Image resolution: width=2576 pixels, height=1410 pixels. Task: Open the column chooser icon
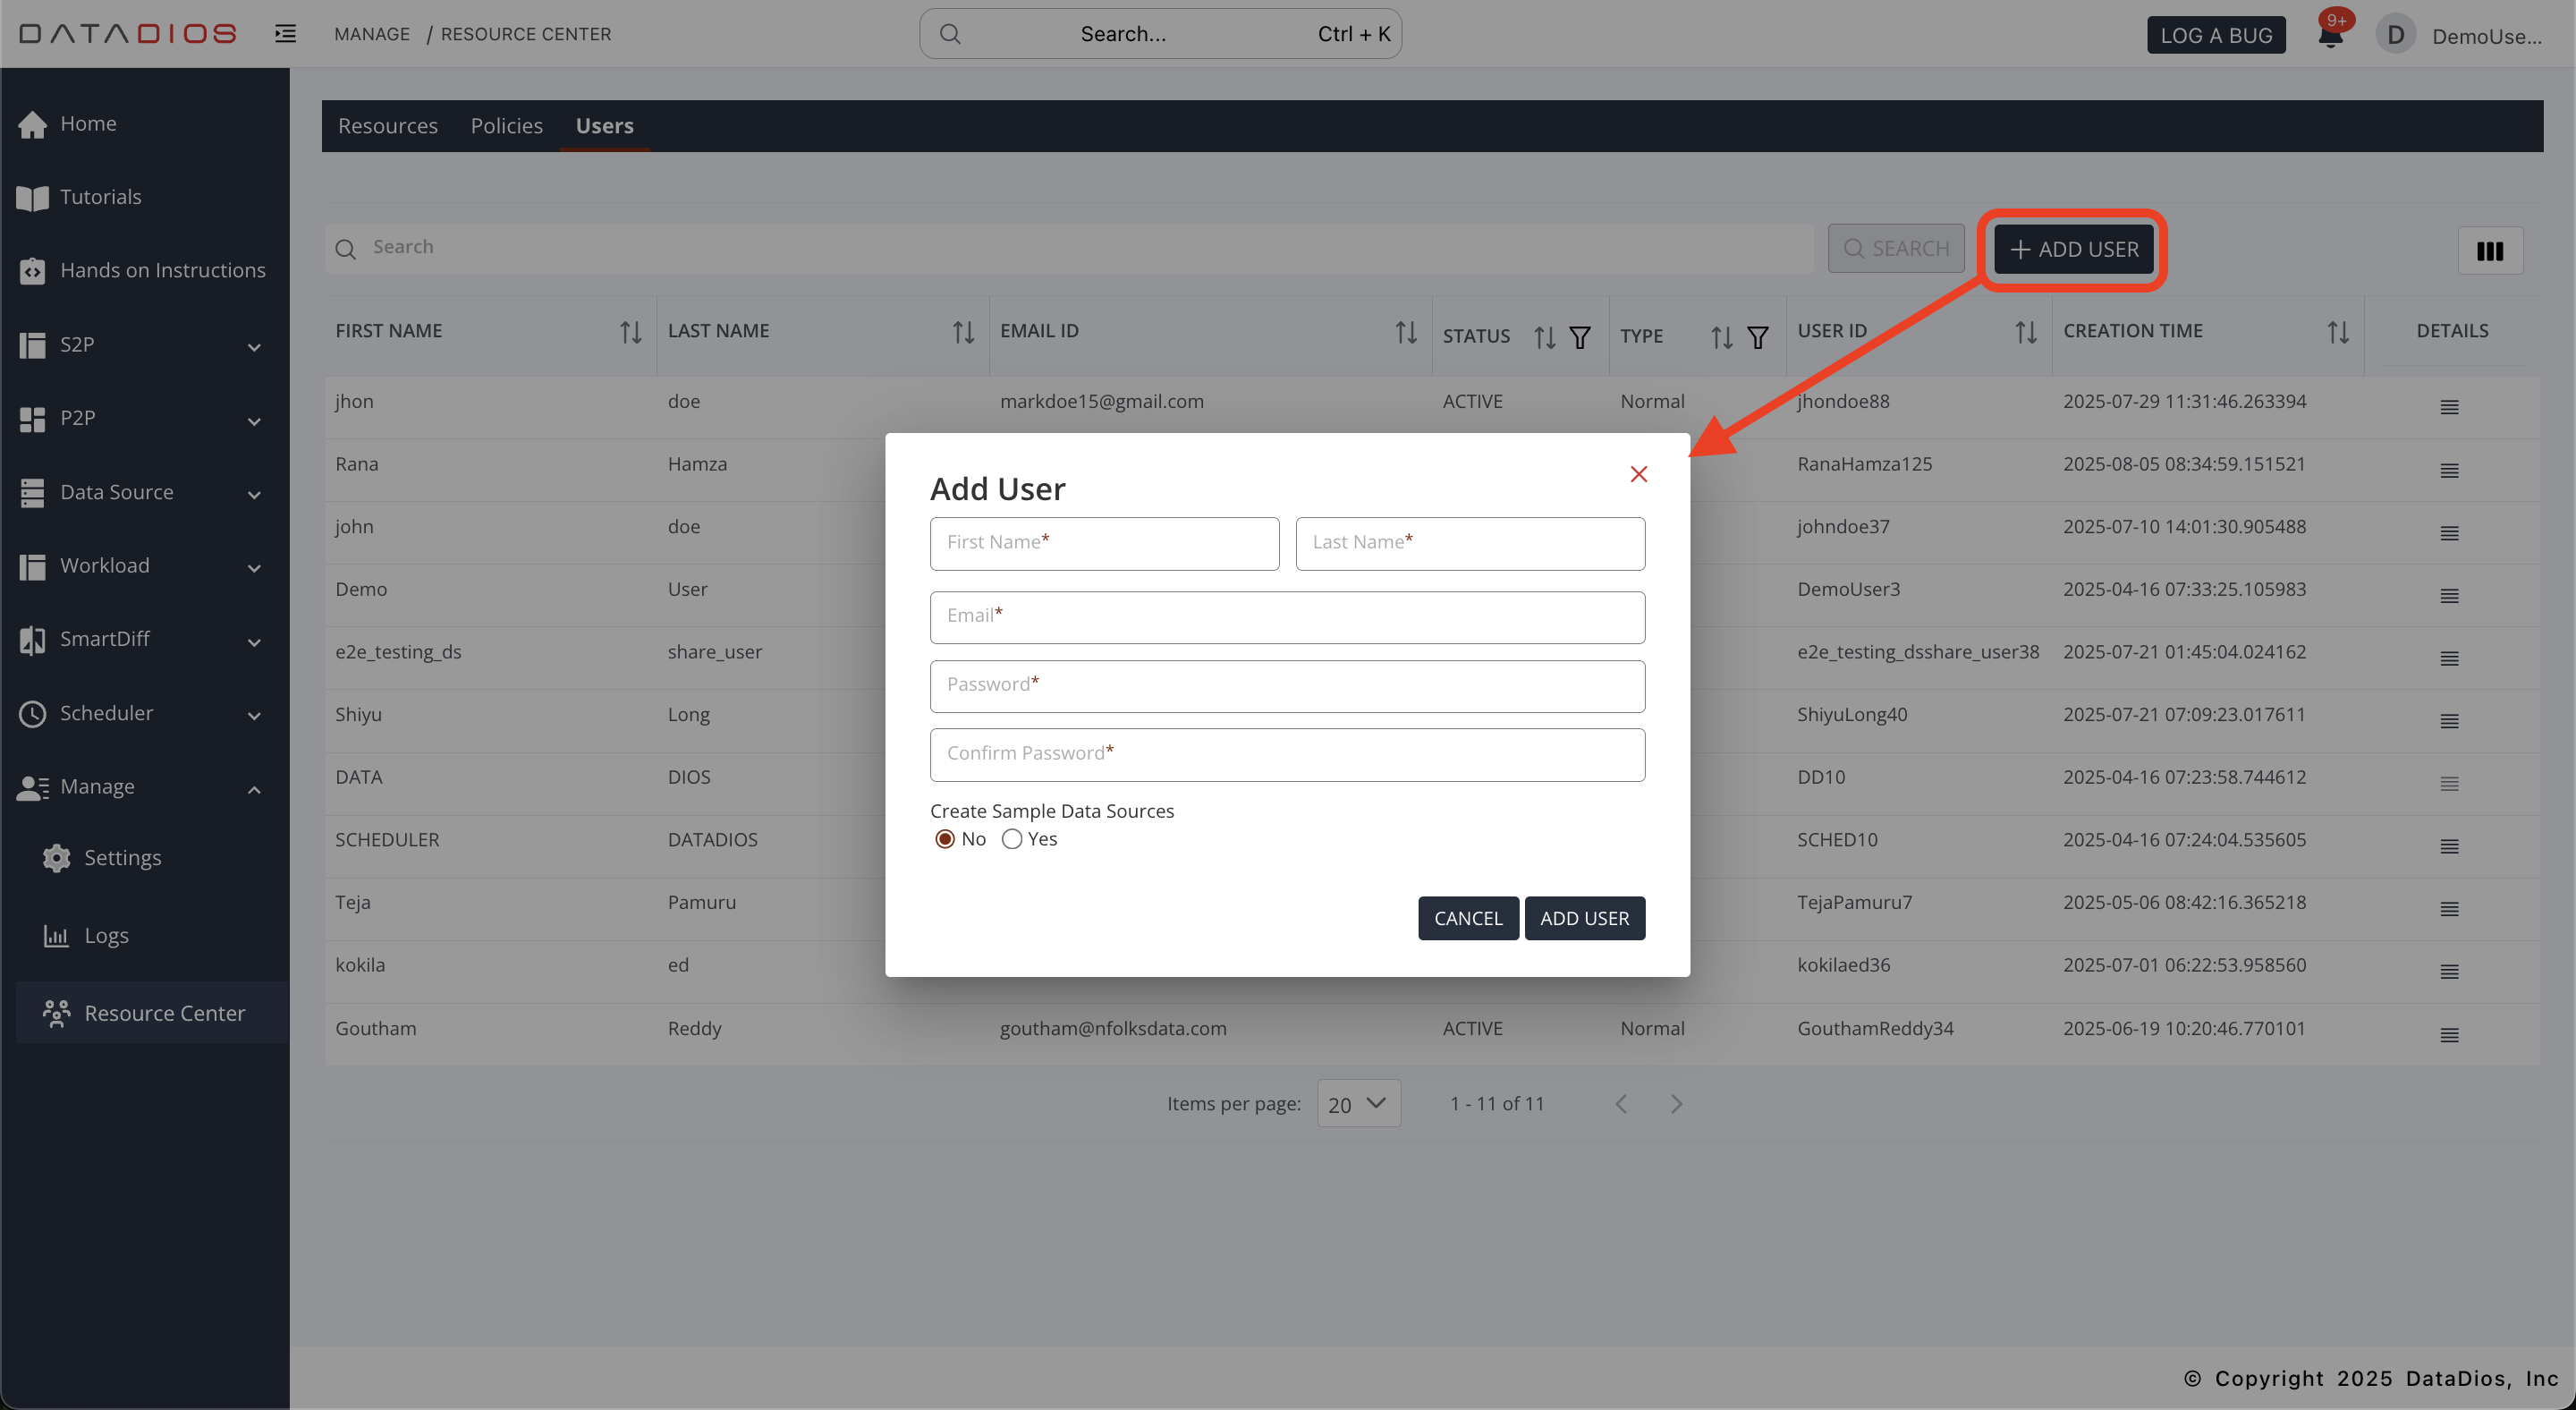coord(2489,250)
